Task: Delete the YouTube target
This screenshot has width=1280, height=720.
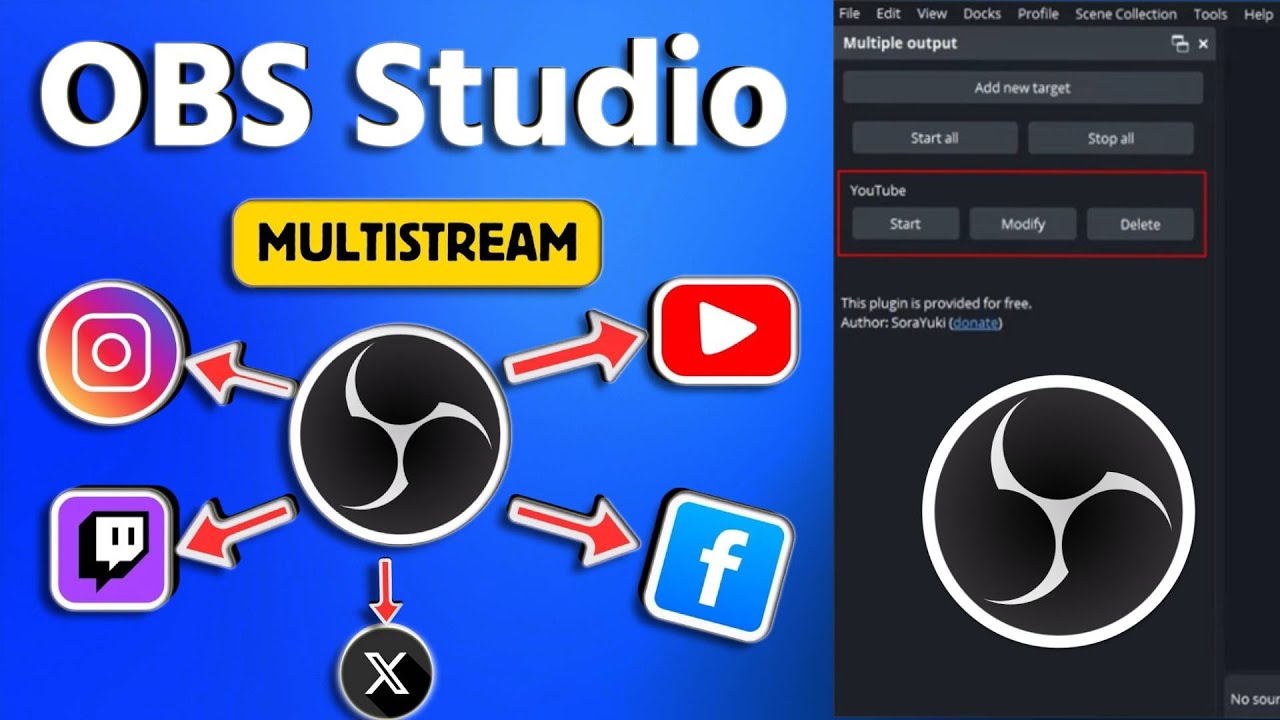Action: [1140, 224]
